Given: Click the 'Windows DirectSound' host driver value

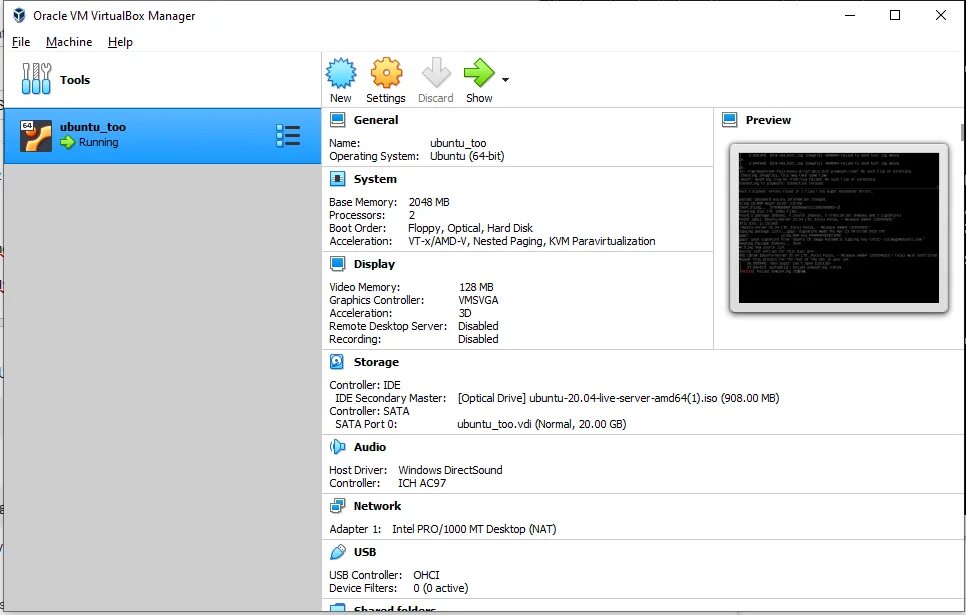Looking at the screenshot, I should pyautogui.click(x=450, y=470).
